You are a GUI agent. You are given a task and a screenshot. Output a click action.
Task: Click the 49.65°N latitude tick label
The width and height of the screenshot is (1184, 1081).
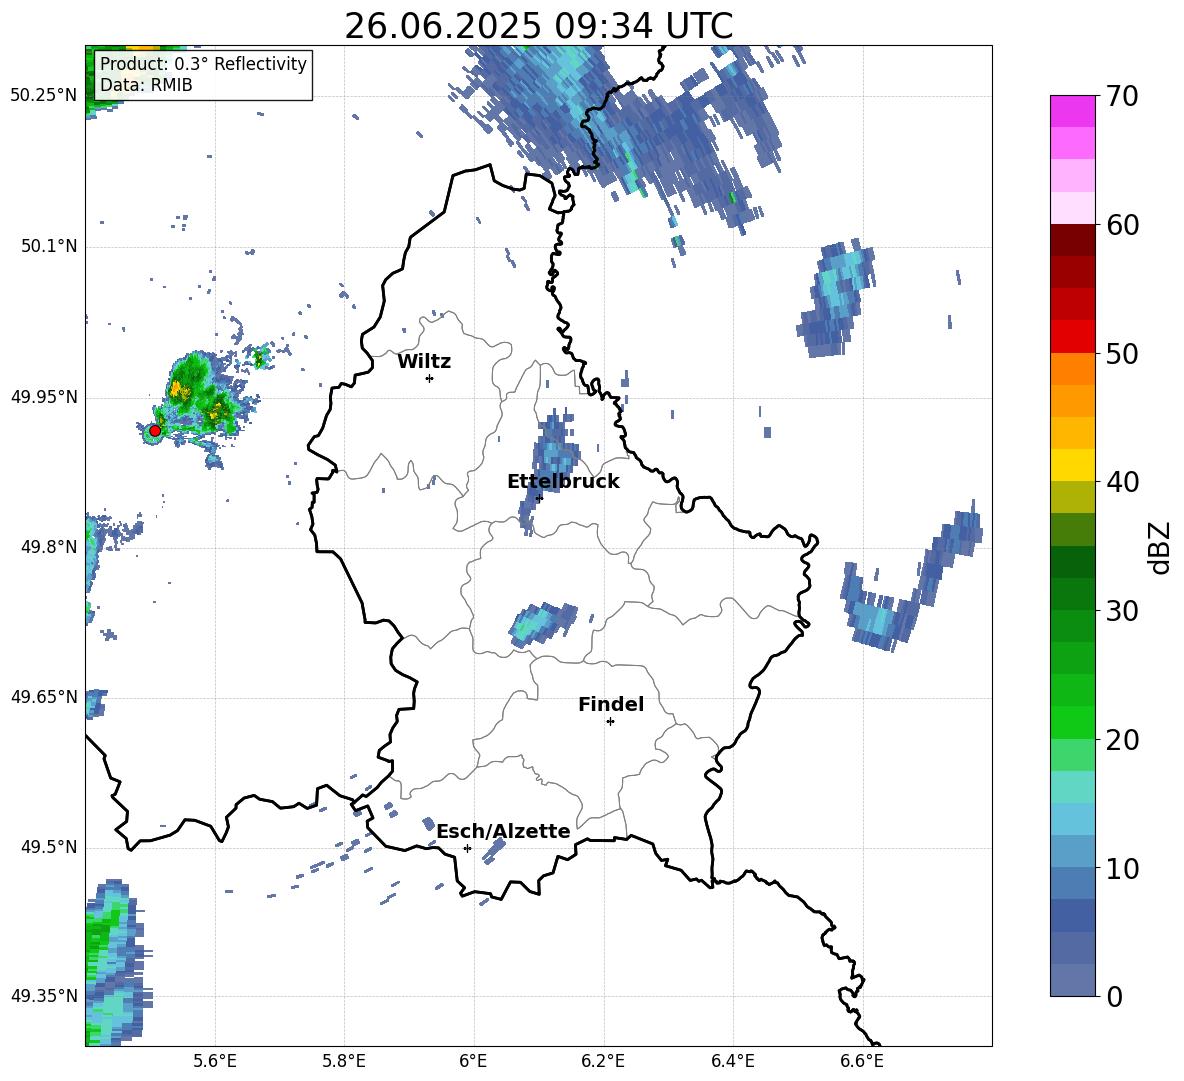[44, 697]
